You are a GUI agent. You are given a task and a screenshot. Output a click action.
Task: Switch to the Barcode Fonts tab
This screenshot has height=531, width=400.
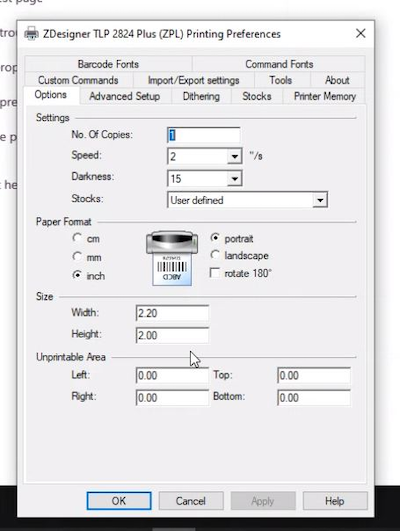click(108, 64)
